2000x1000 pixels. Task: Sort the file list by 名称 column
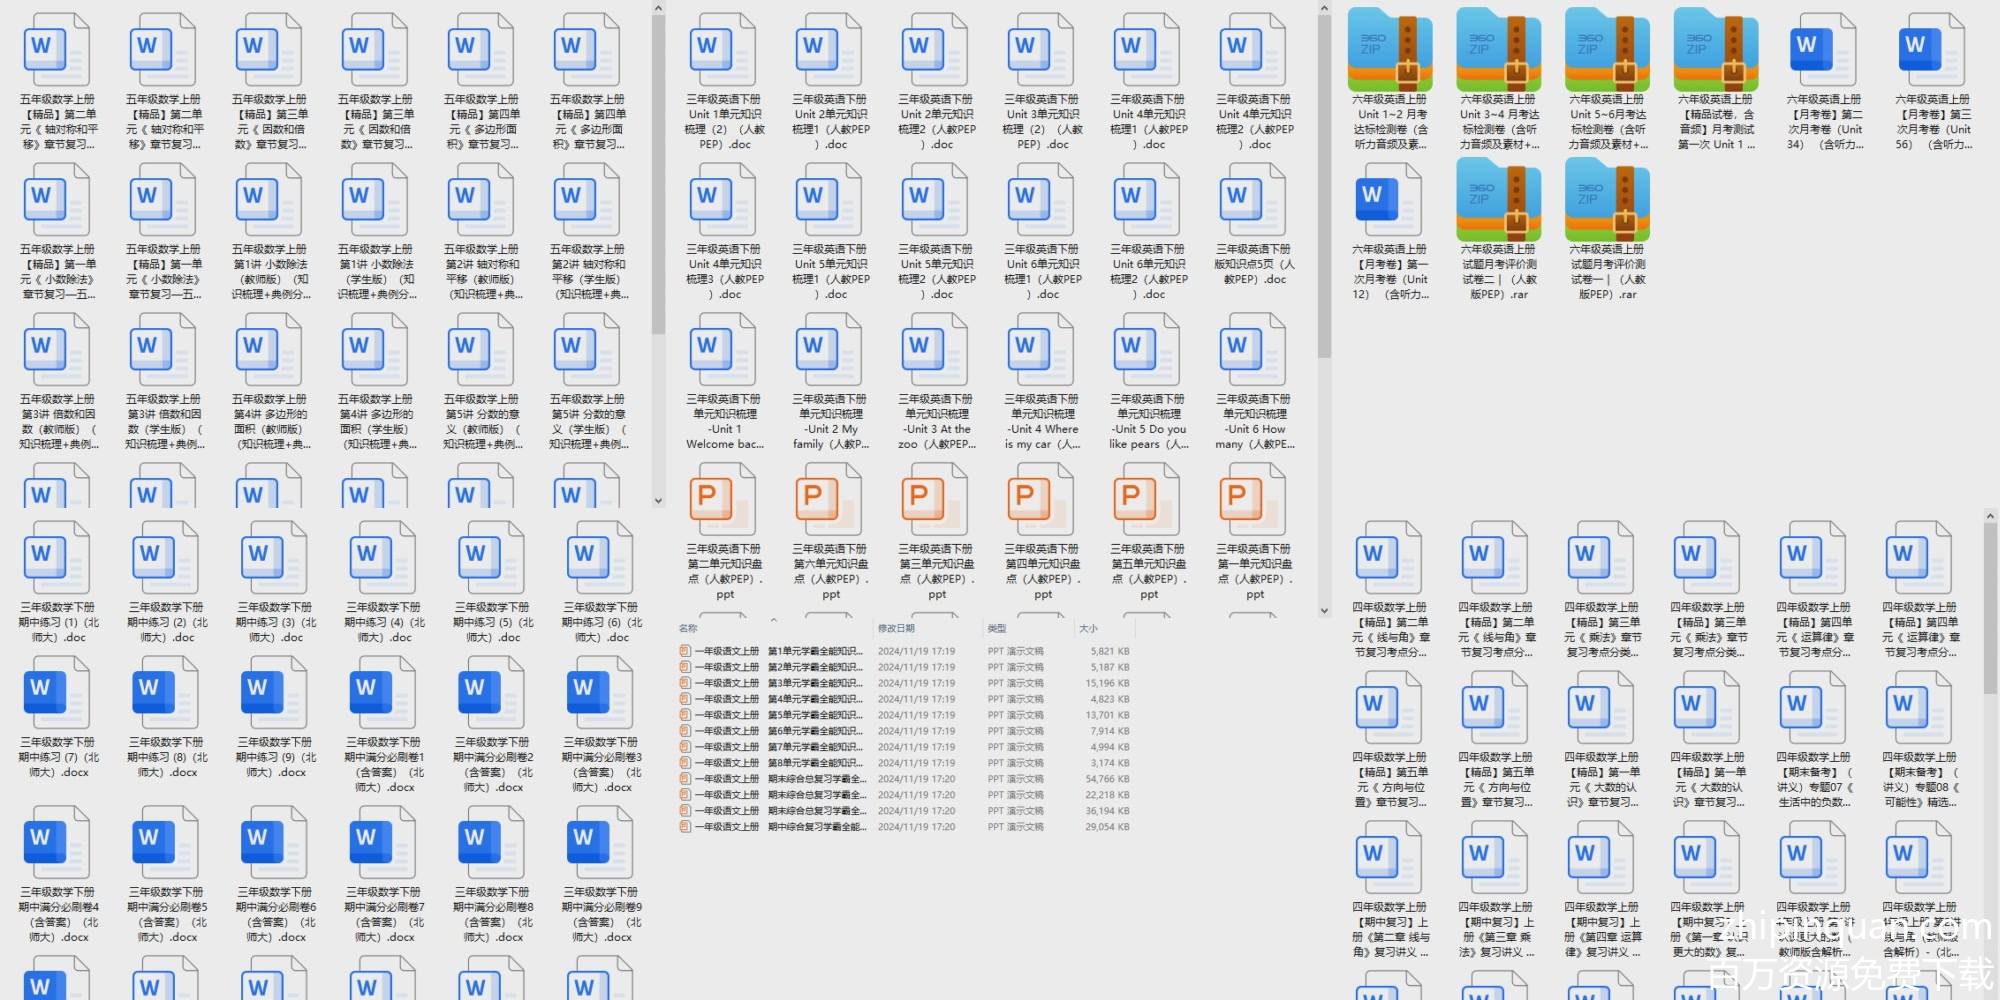coord(689,628)
